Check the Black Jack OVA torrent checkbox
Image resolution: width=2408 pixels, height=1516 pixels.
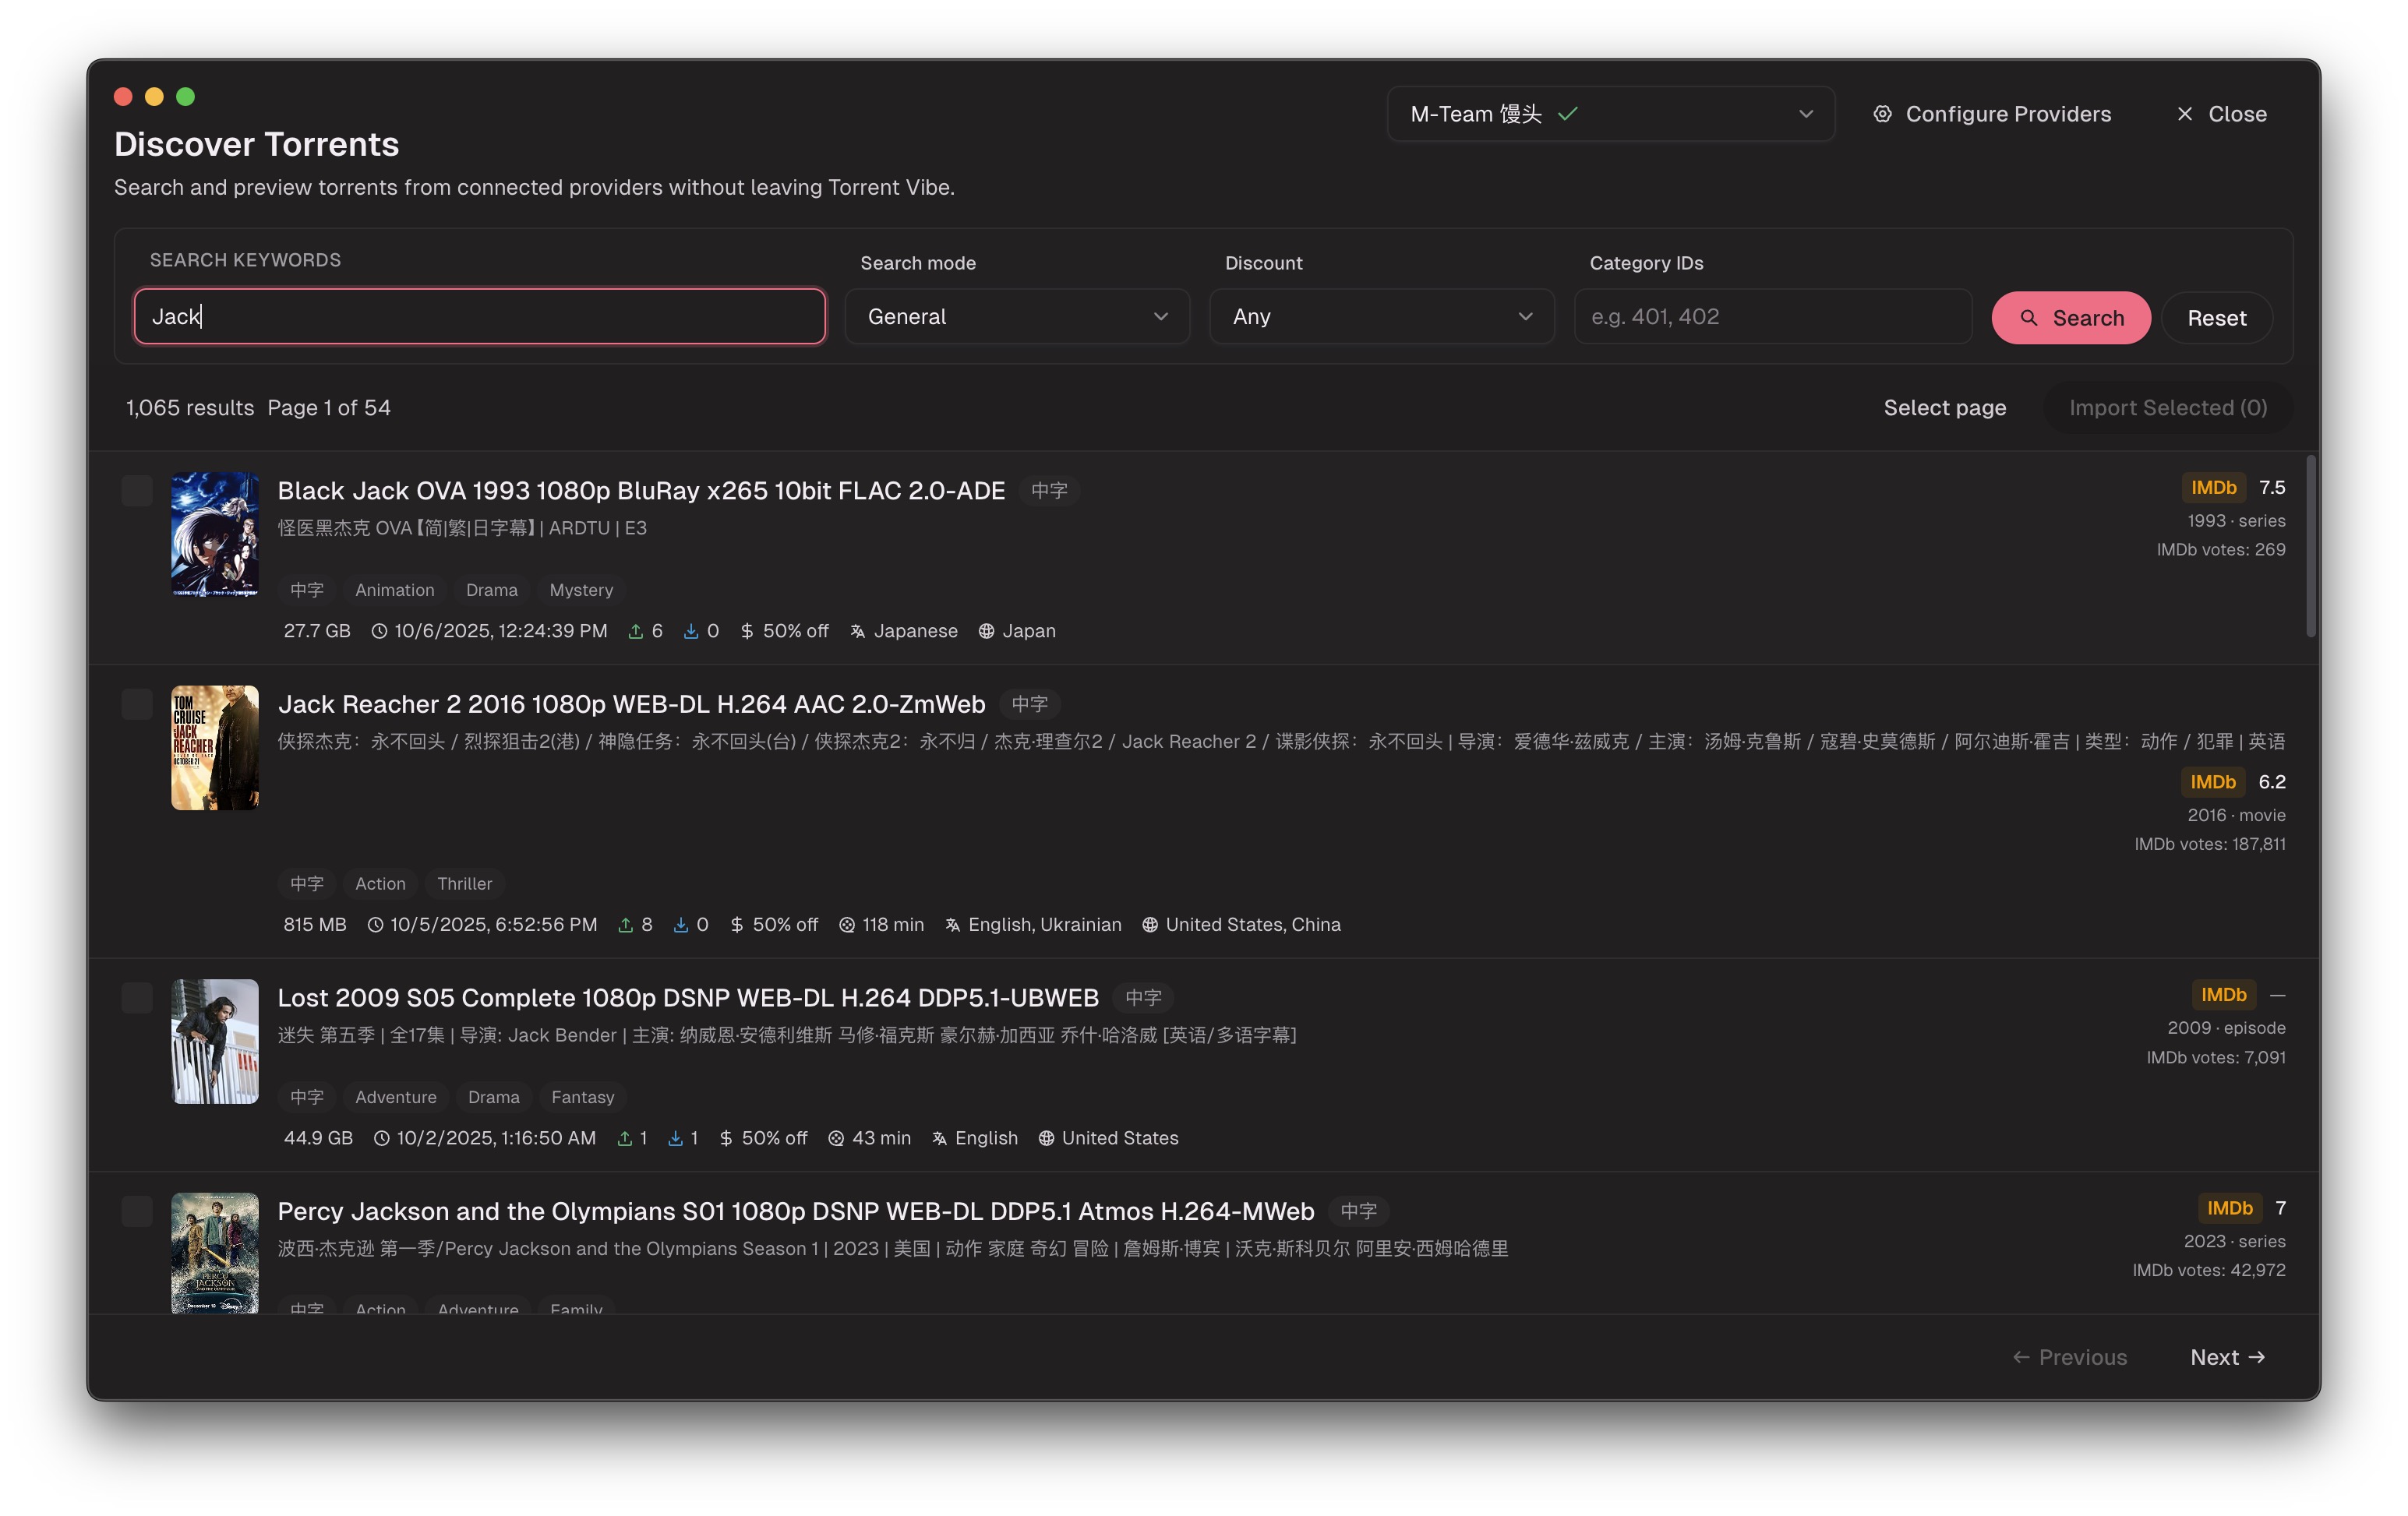pos(137,491)
